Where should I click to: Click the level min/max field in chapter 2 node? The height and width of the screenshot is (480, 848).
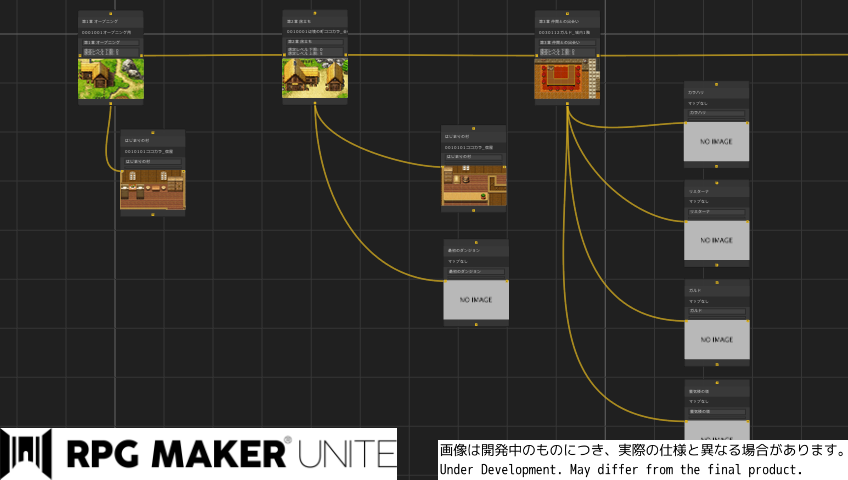click(315, 51)
